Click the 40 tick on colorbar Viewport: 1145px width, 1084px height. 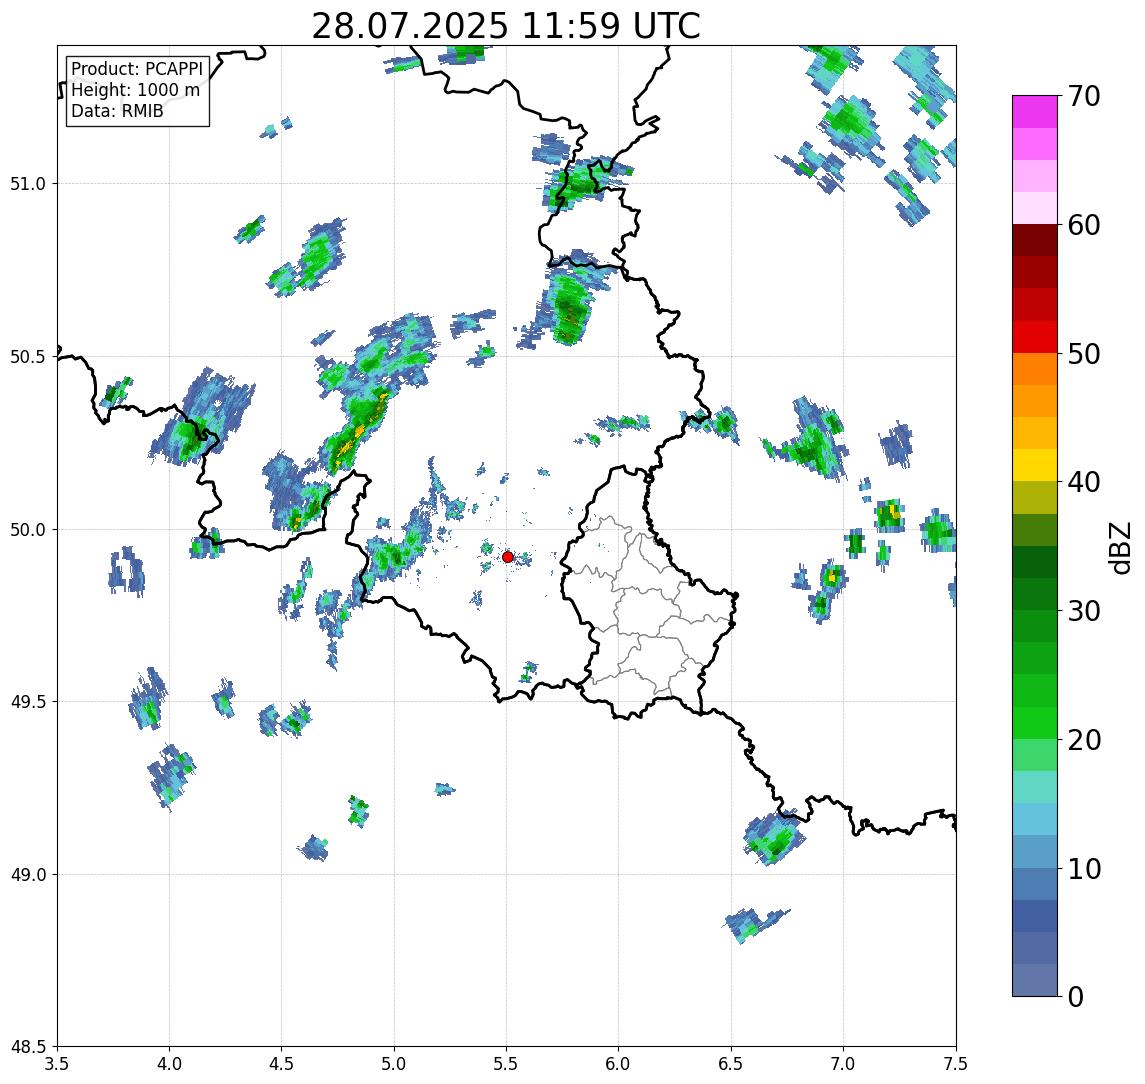click(x=1083, y=482)
